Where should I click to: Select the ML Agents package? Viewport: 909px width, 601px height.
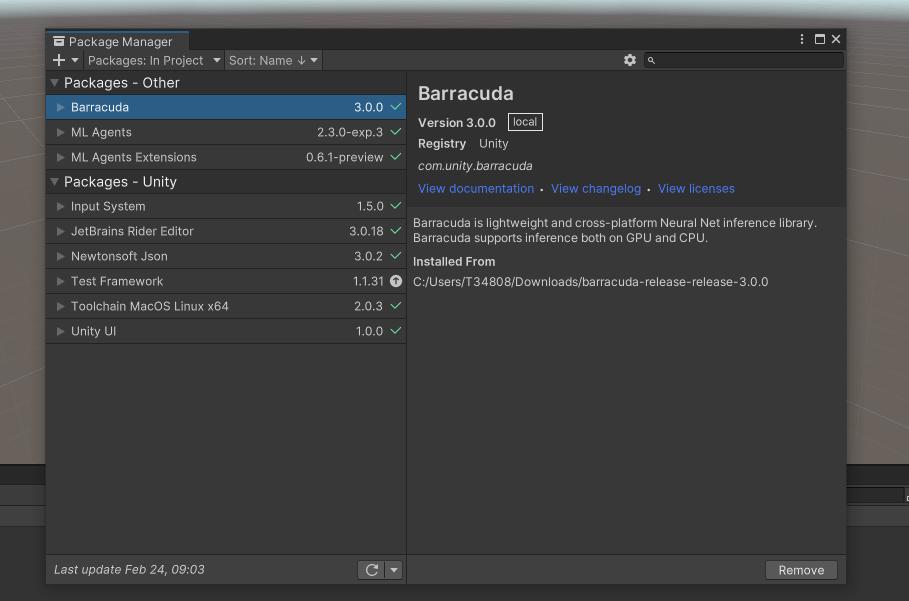[x=226, y=132]
